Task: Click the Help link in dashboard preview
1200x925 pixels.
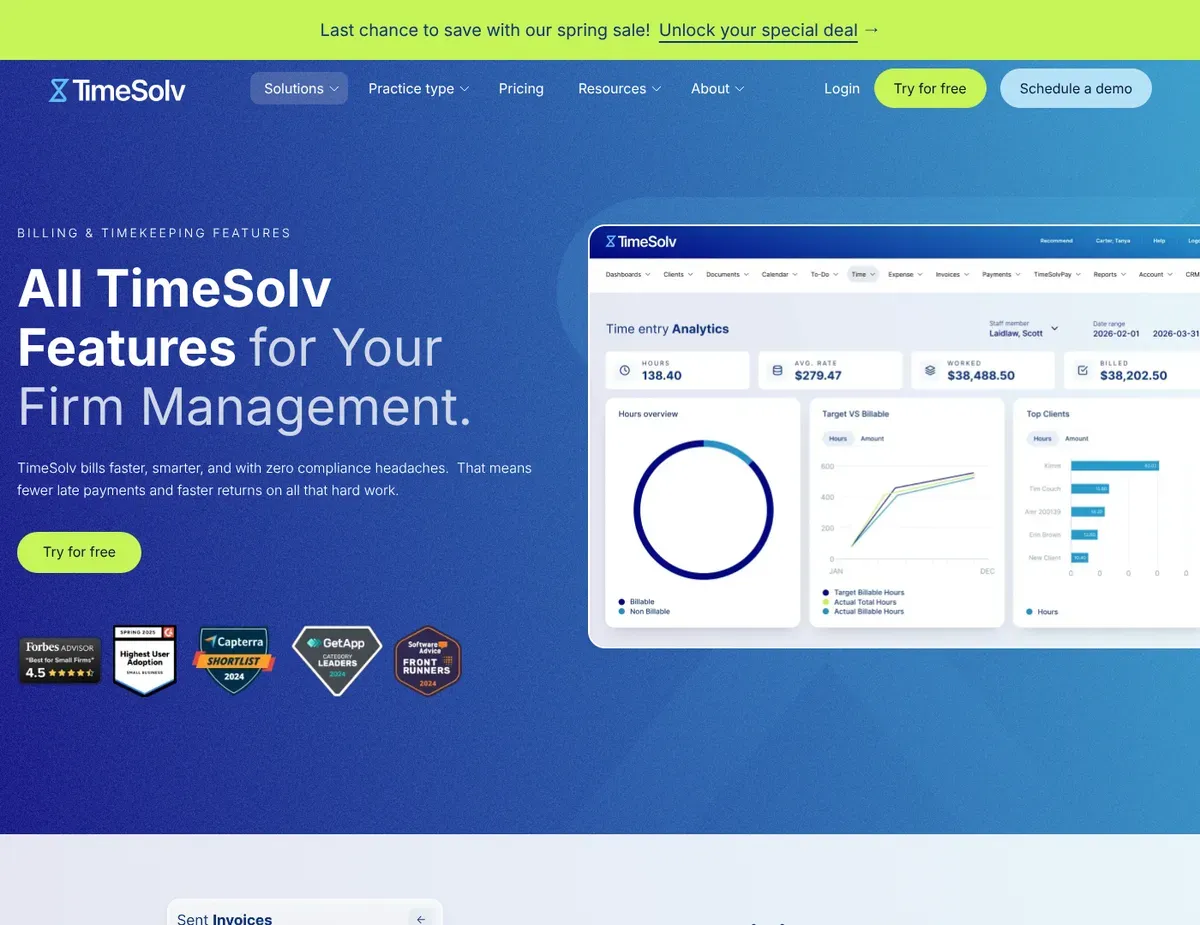Action: coord(1159,241)
